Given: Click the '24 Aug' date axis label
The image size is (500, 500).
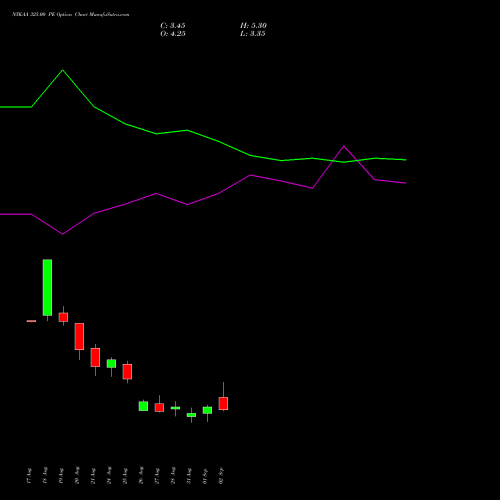Looking at the screenshot, I should point(109,476).
